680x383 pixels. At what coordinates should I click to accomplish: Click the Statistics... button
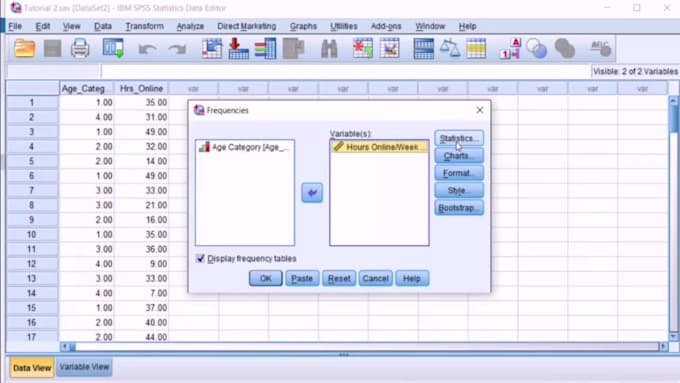(459, 138)
